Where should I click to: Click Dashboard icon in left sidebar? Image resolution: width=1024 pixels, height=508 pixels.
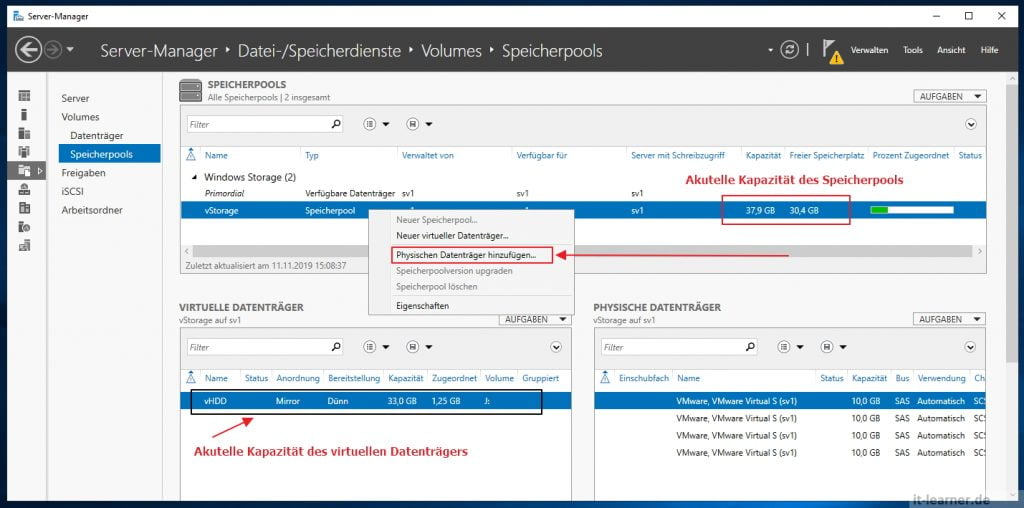(x=24, y=96)
